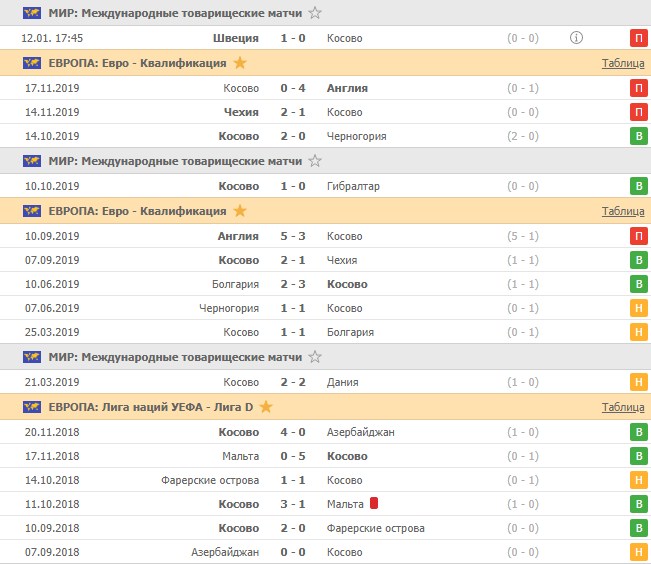Click green В badge for Косово–Гибралтар match

[x=637, y=186]
